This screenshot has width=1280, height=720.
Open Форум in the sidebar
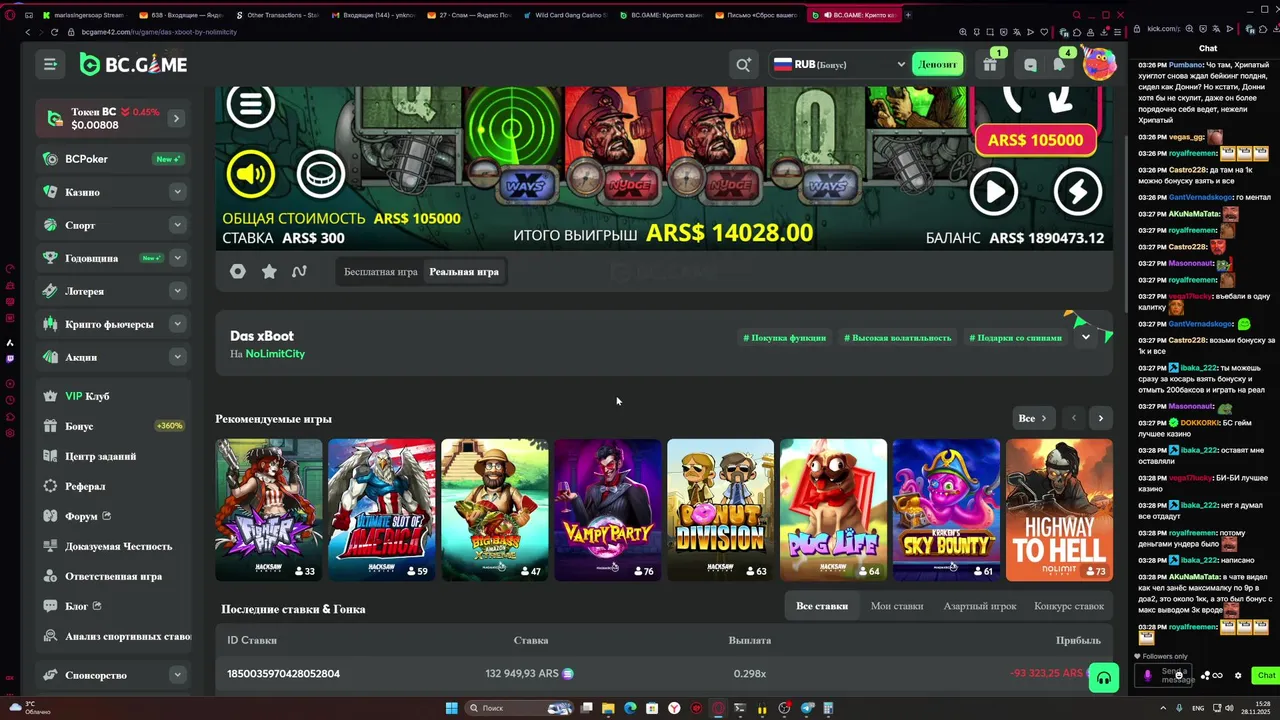tap(112, 516)
